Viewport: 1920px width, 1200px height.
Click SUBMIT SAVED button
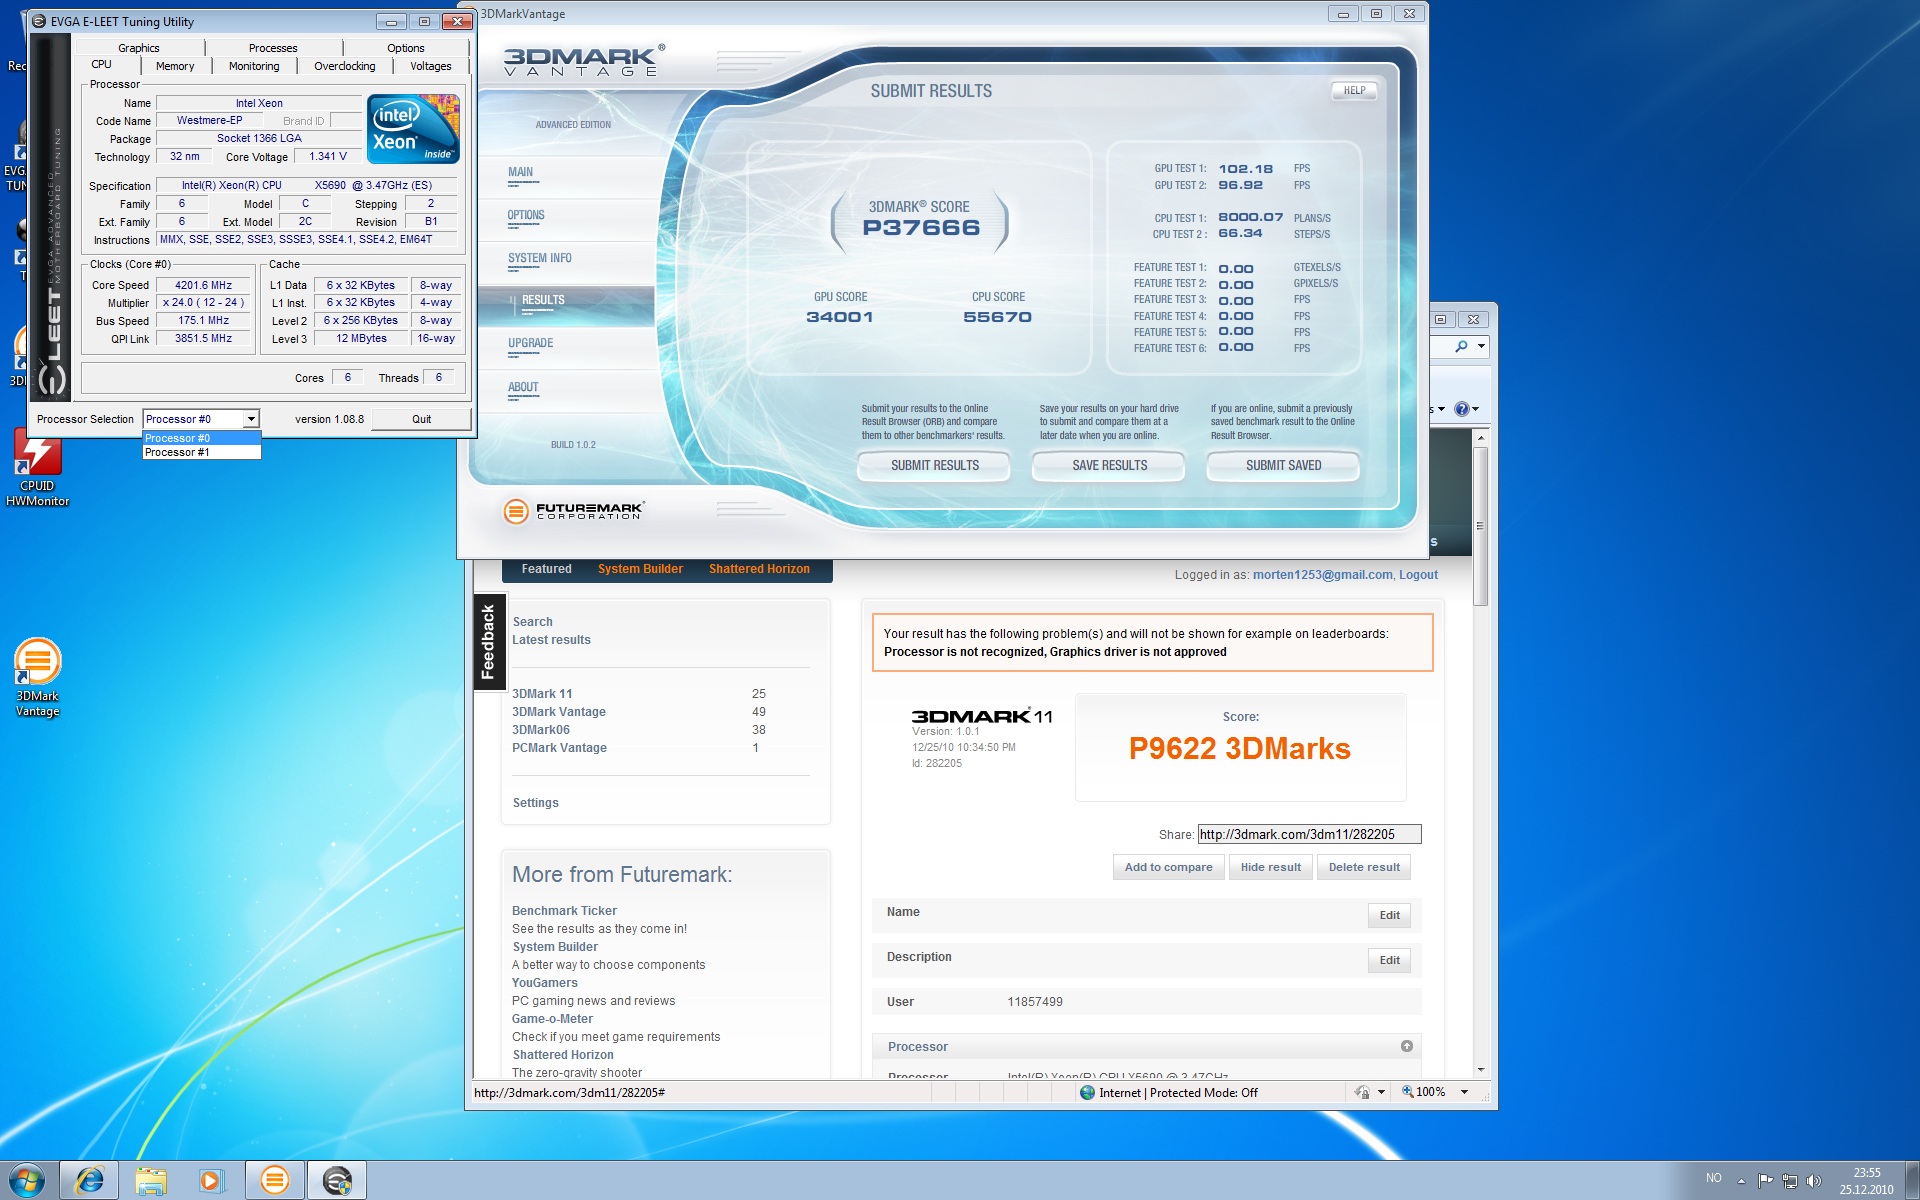click(x=1283, y=465)
